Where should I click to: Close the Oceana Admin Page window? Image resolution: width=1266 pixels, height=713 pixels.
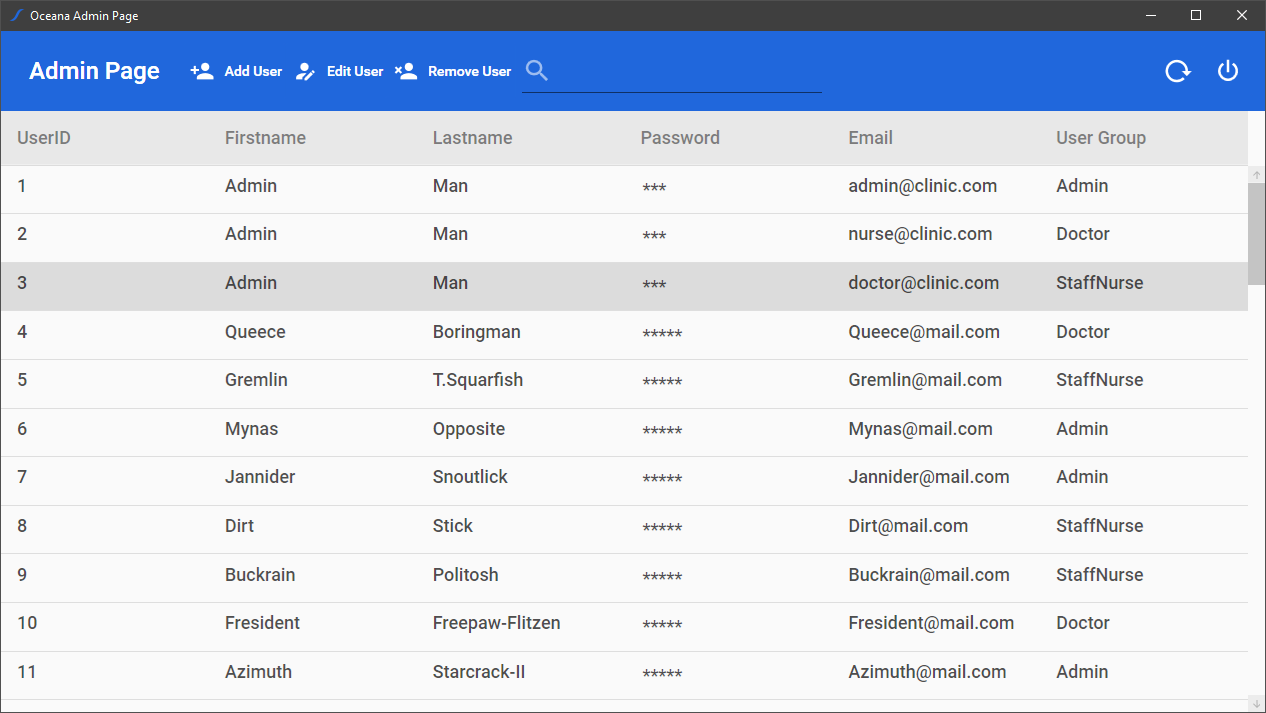(x=1242, y=15)
